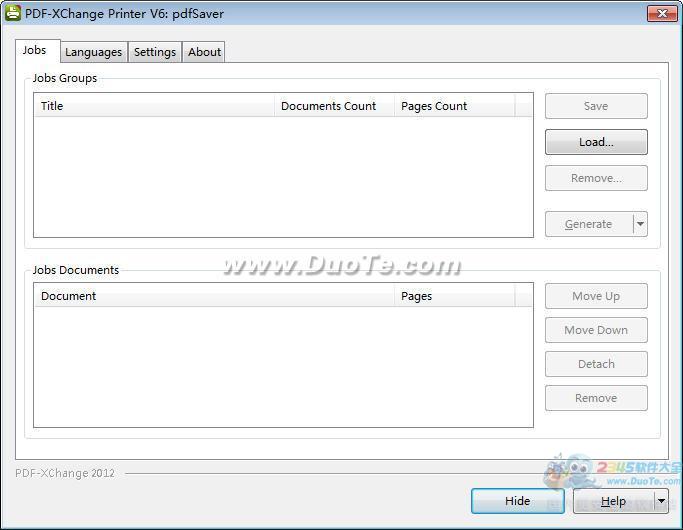
Task: Switch to the Jobs tab
Action: (x=37, y=51)
